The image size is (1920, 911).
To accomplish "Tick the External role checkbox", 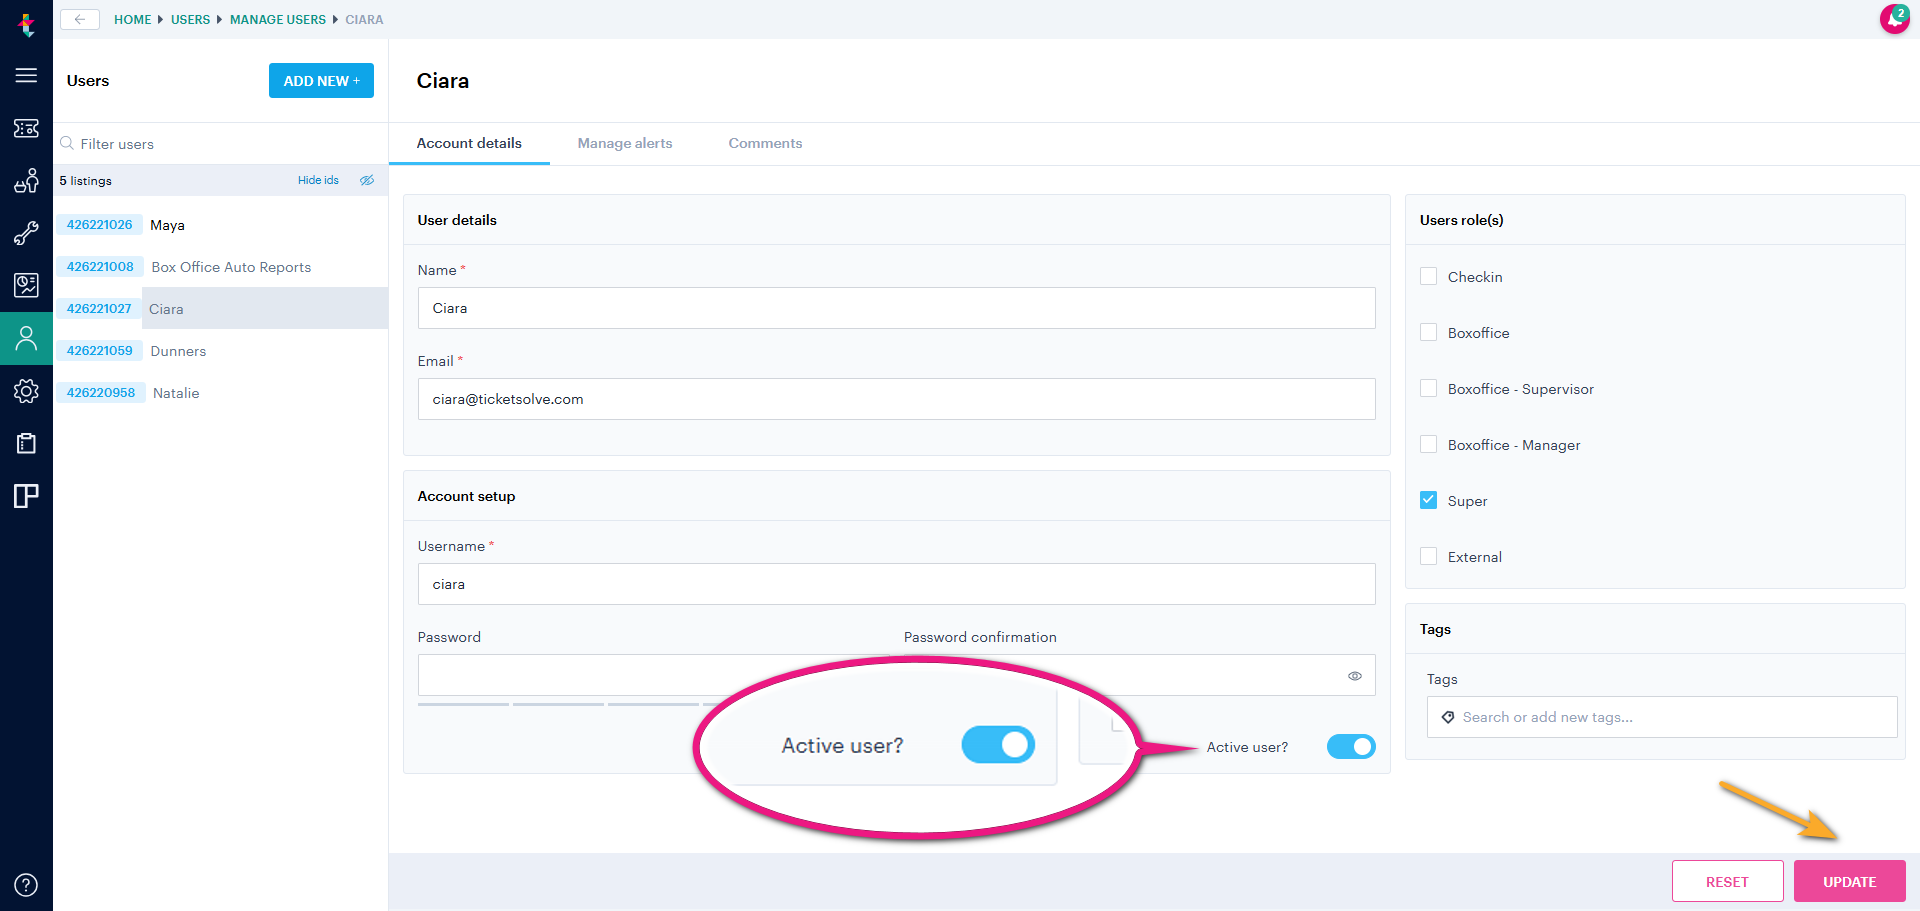I will (x=1428, y=556).
